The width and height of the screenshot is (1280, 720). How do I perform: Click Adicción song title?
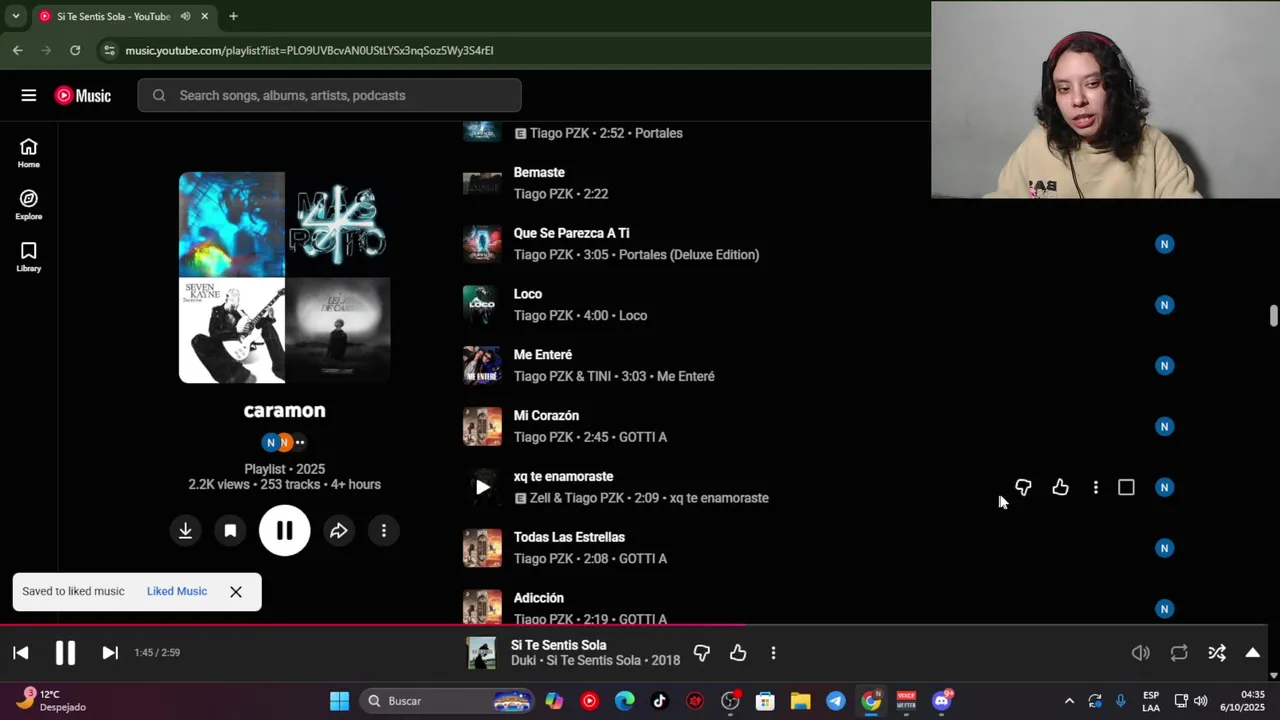[x=539, y=598]
